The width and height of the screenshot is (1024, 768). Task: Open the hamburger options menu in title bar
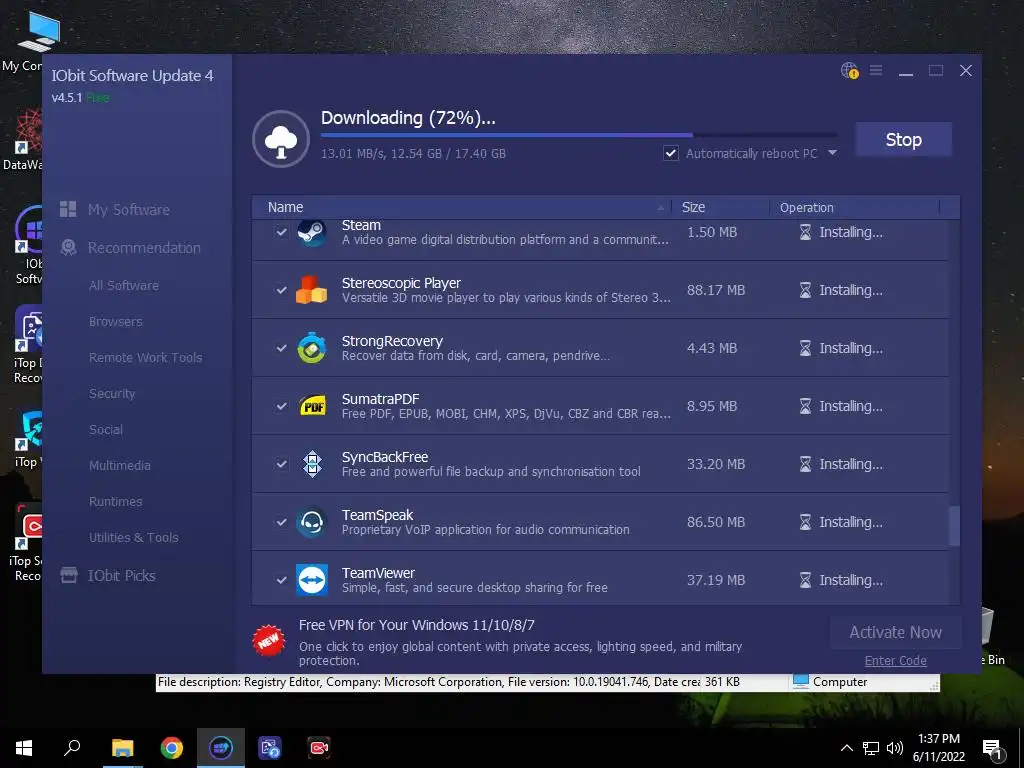tap(876, 70)
